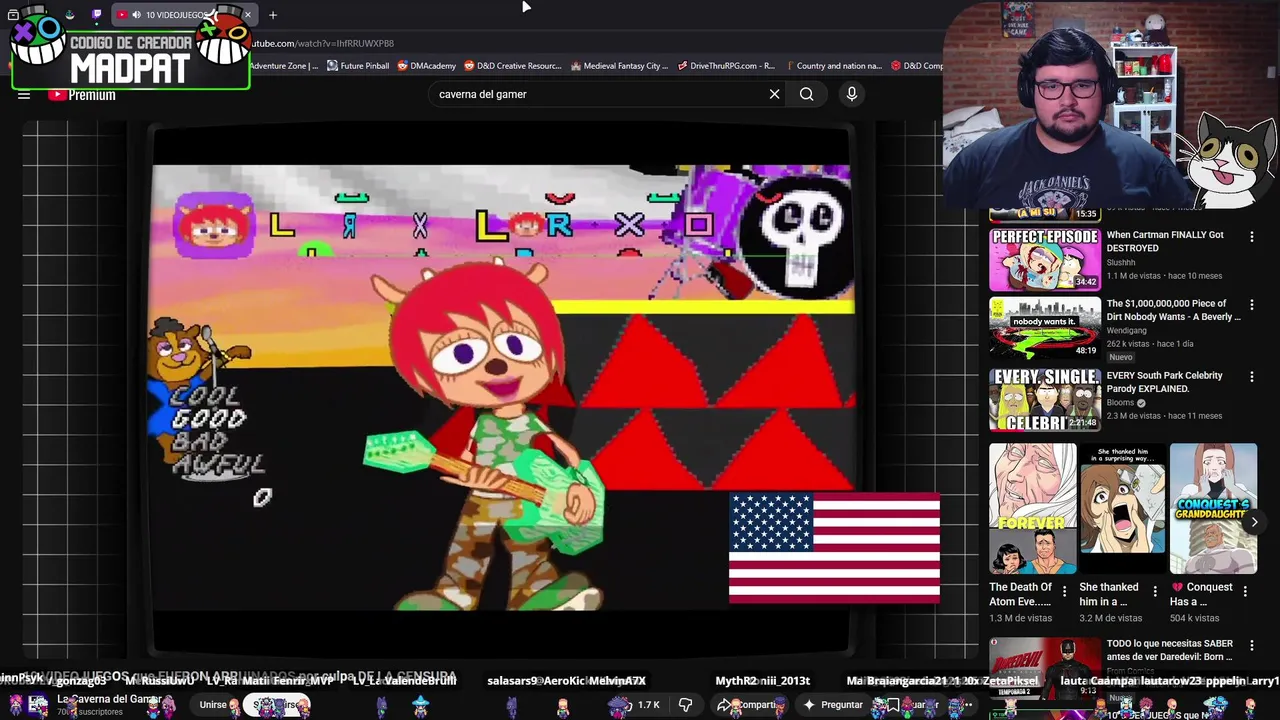
Task: Open options for Cartman FINALLY Got DESTROYED video
Action: (1251, 237)
